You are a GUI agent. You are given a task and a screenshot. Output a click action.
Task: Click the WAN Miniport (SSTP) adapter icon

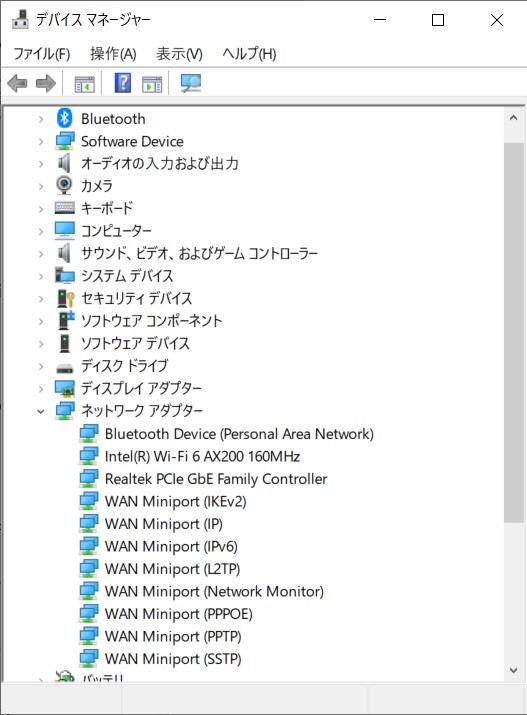coord(88,658)
